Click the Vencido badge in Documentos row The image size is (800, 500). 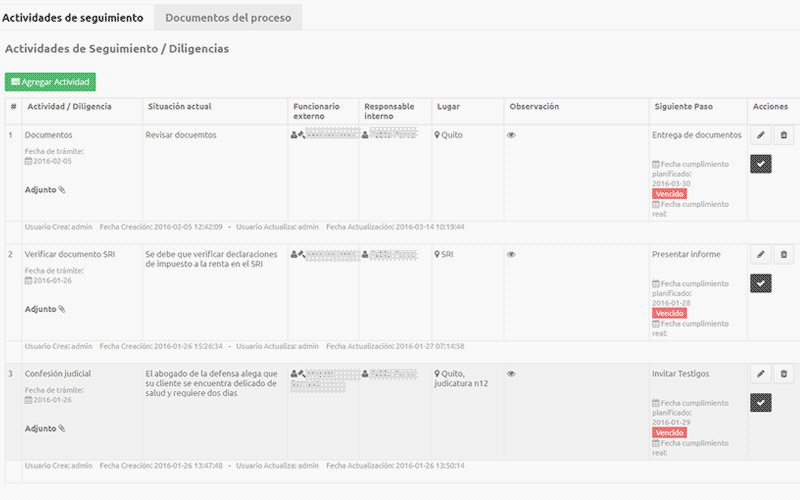[669, 194]
